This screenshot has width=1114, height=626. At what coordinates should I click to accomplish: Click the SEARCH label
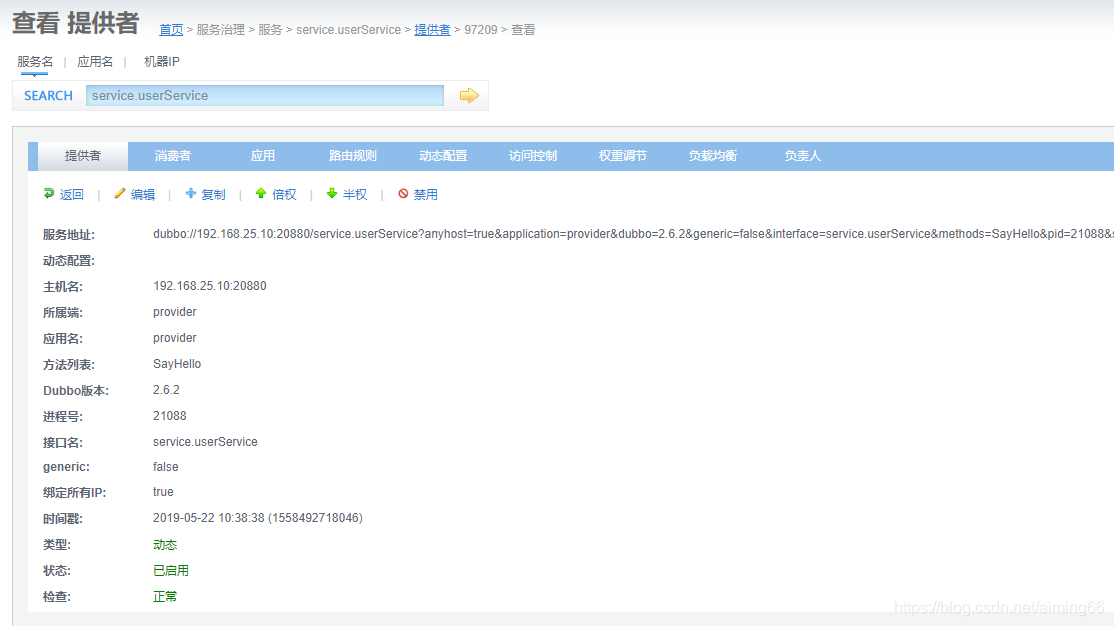(48, 95)
